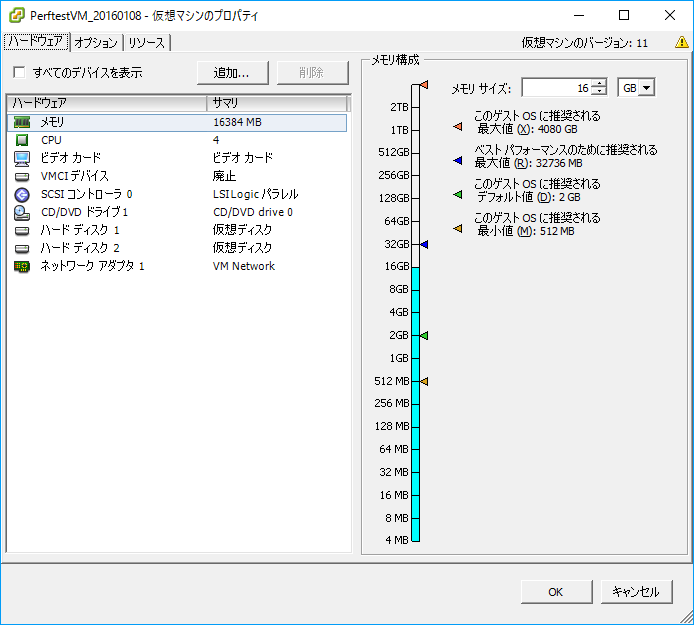Image resolution: width=694 pixels, height=625 pixels.
Task: Click the yellow warning triangle icon
Action: [682, 42]
